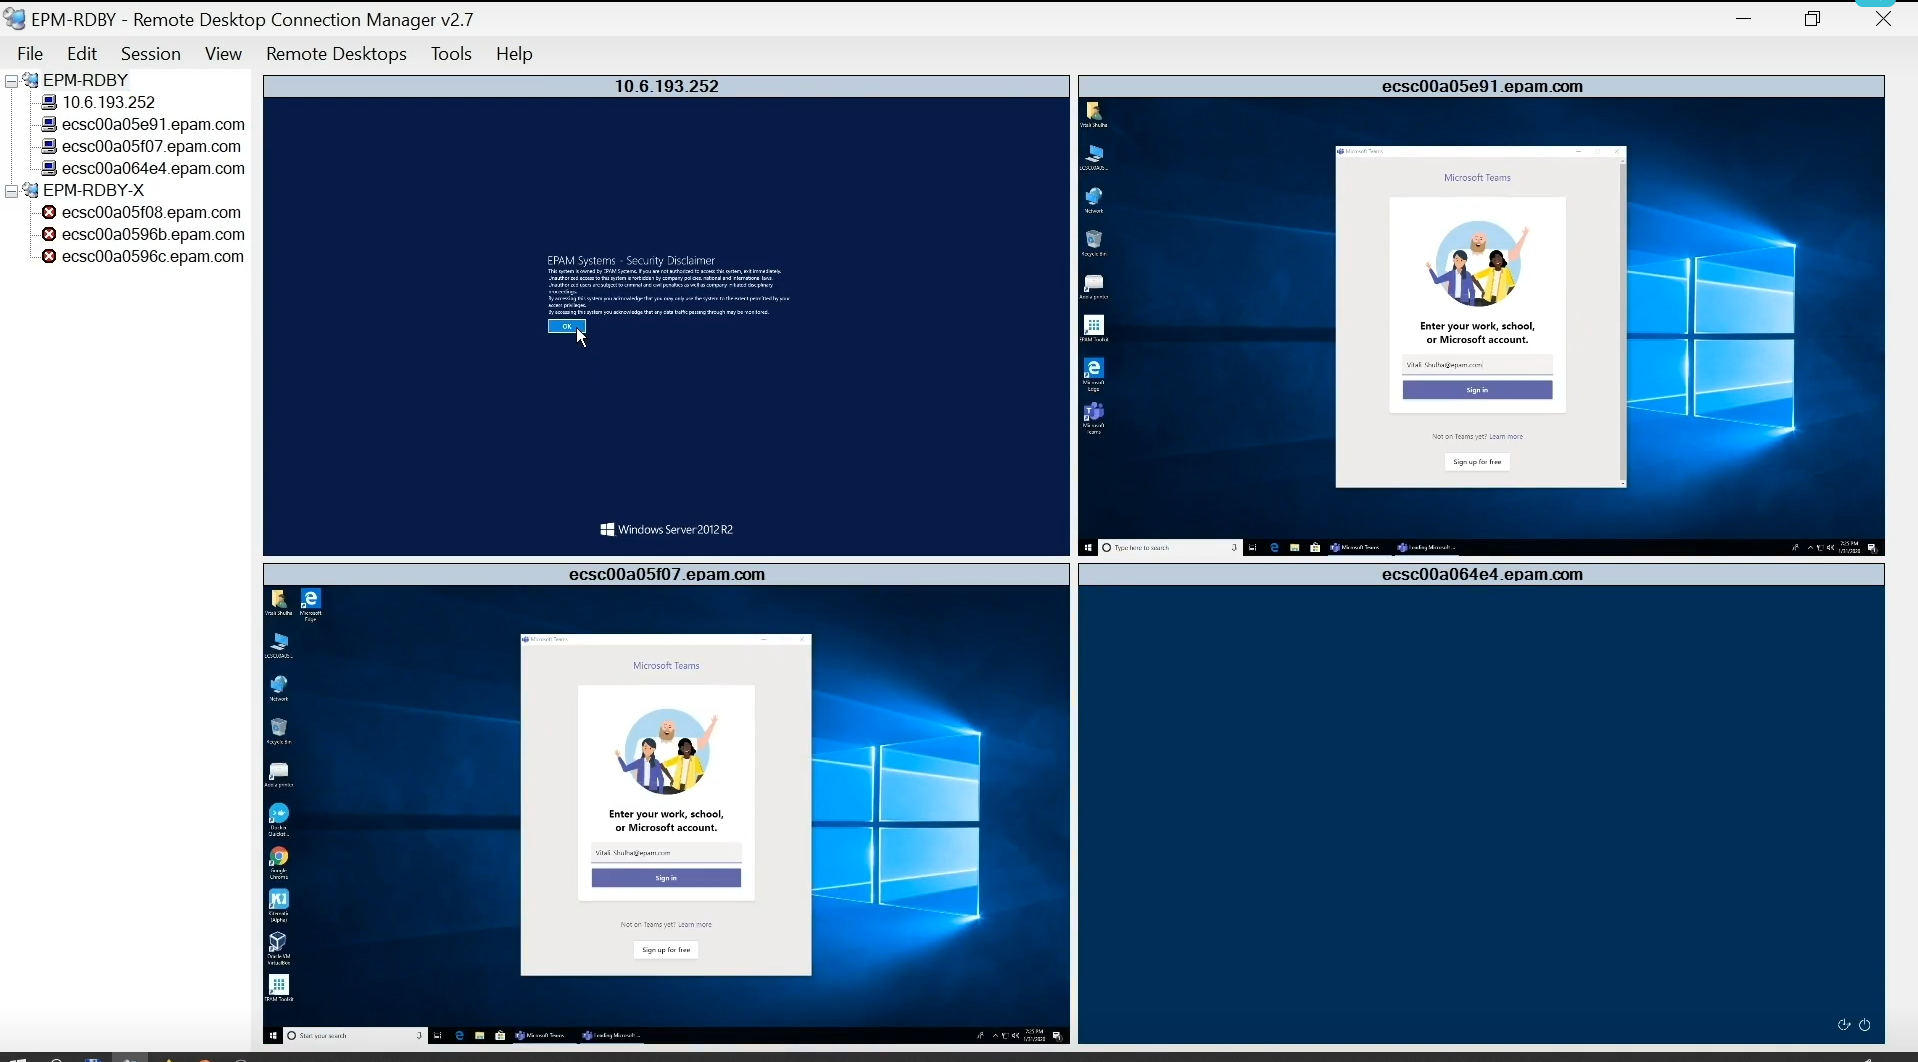Click the ecsc00a064e4.epam.com thumbnail title header

coord(1482,574)
